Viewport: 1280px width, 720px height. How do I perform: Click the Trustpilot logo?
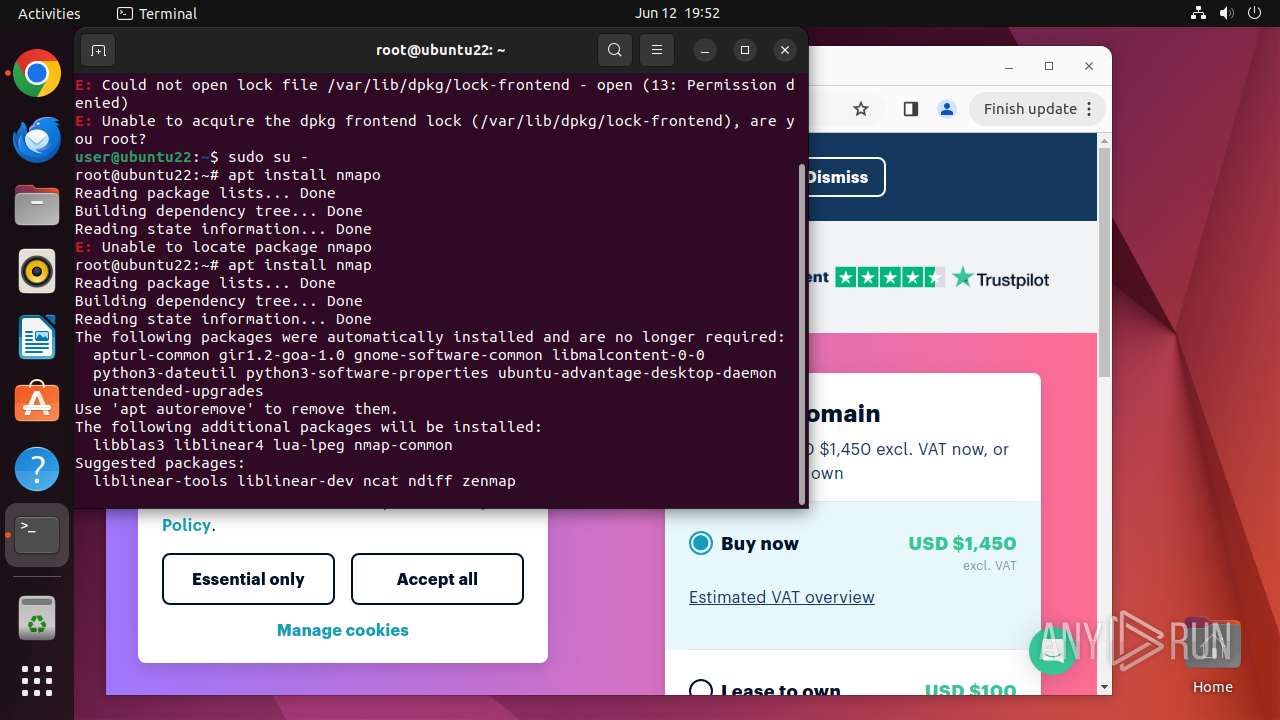tap(1000, 278)
